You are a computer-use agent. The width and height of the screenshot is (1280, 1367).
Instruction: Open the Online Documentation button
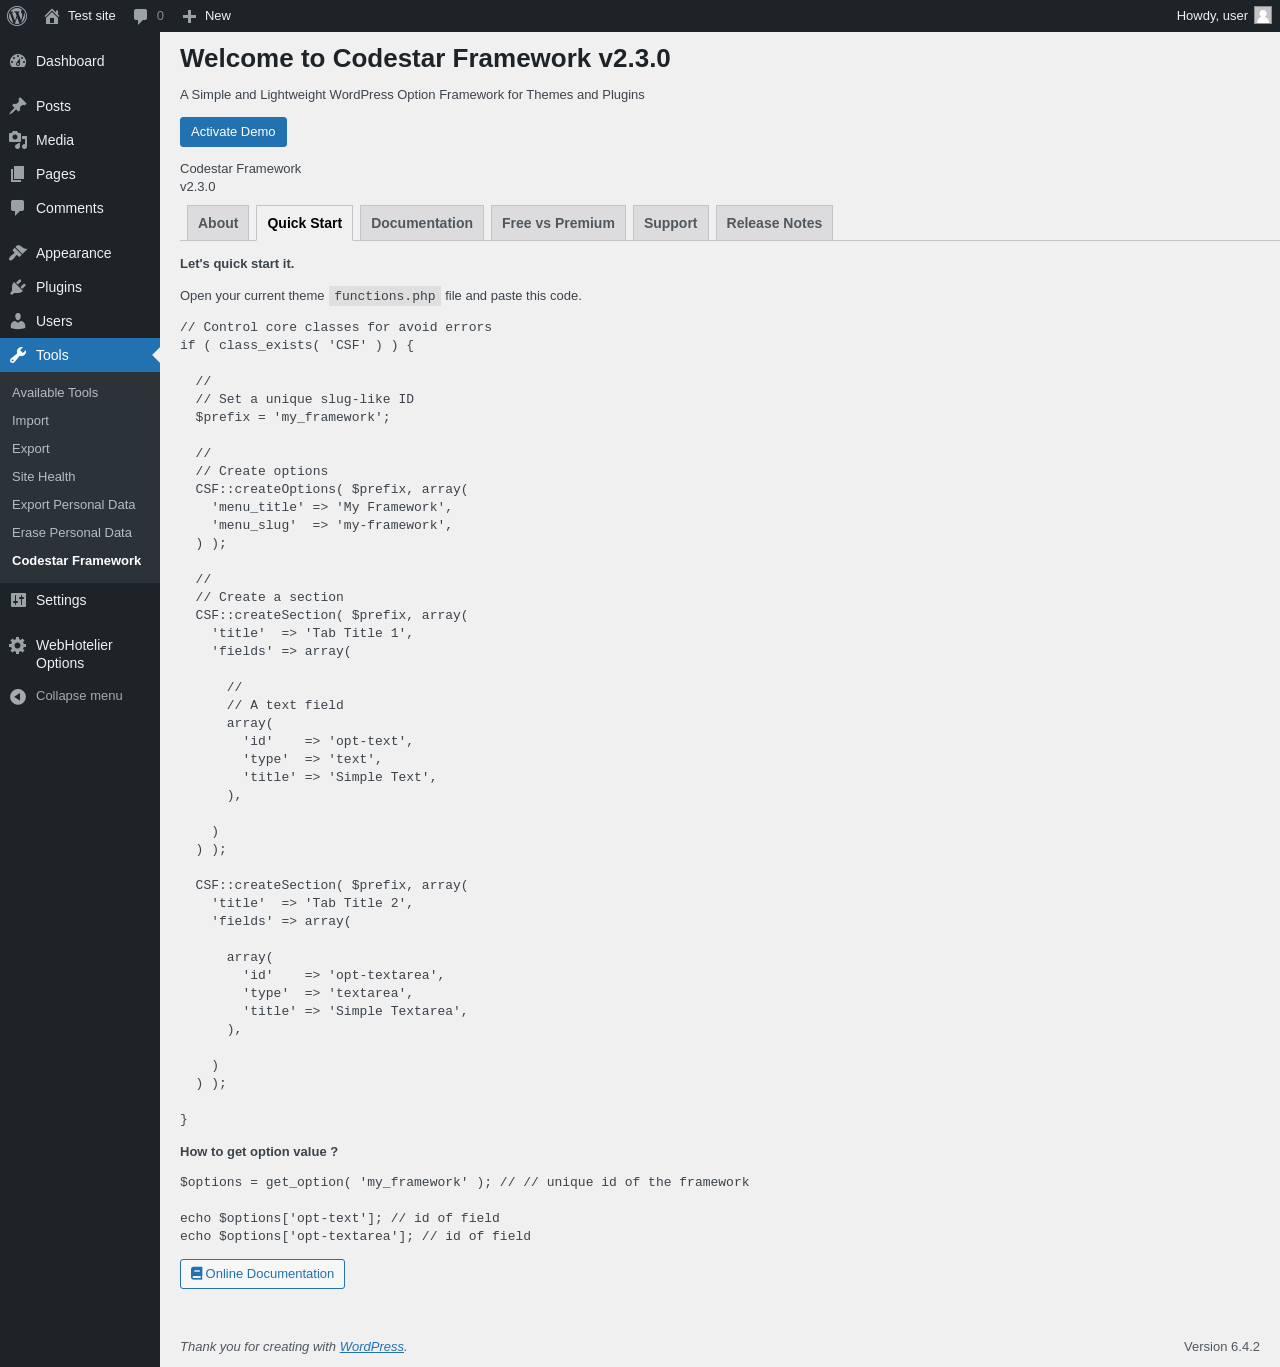[262, 1274]
